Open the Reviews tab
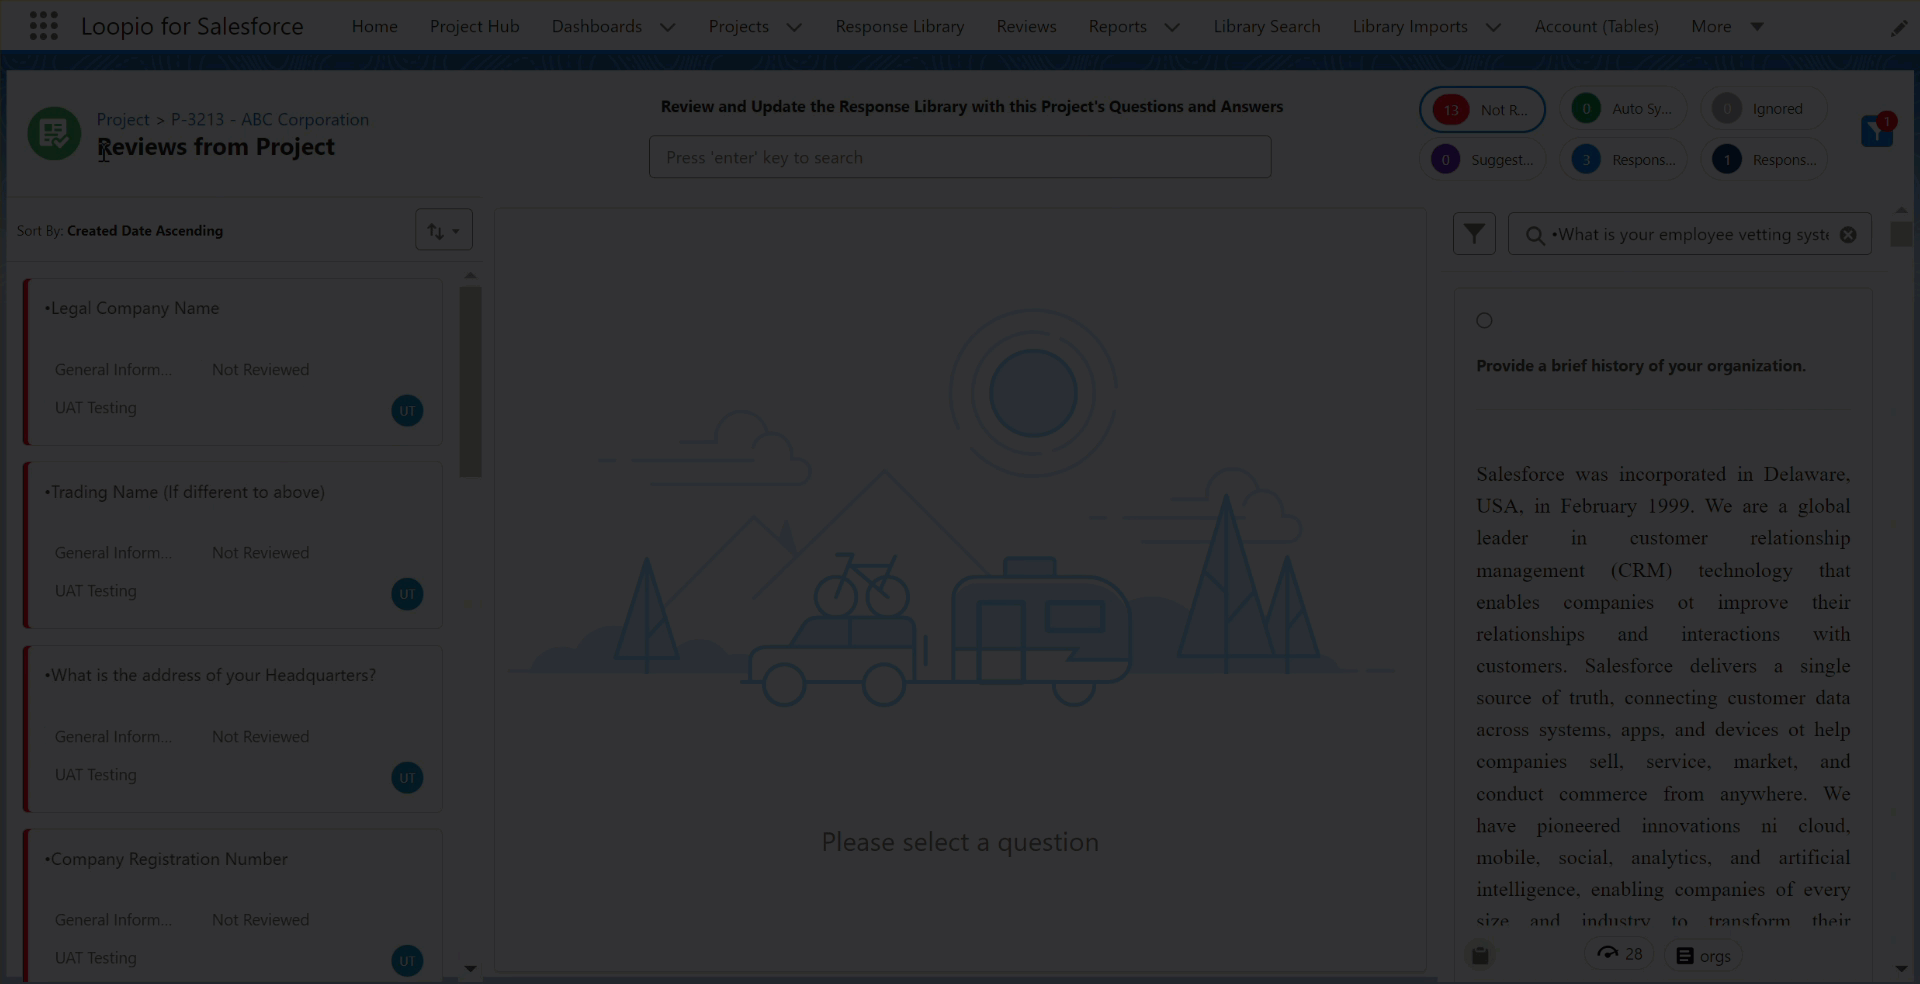Screen dimensions: 1920x984 point(1026,26)
